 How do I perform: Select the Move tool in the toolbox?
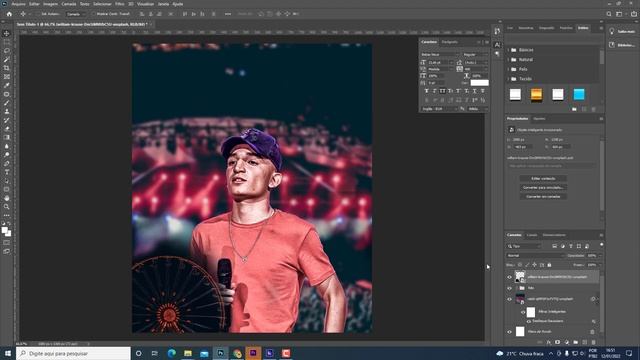click(7, 33)
